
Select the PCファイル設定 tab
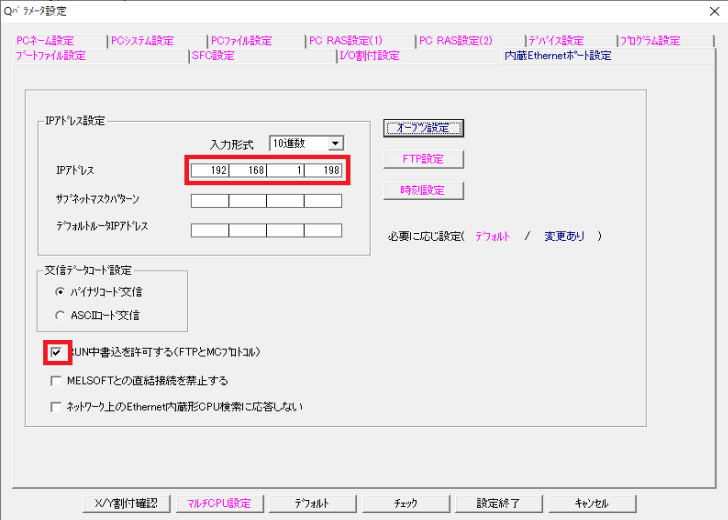coord(241,41)
